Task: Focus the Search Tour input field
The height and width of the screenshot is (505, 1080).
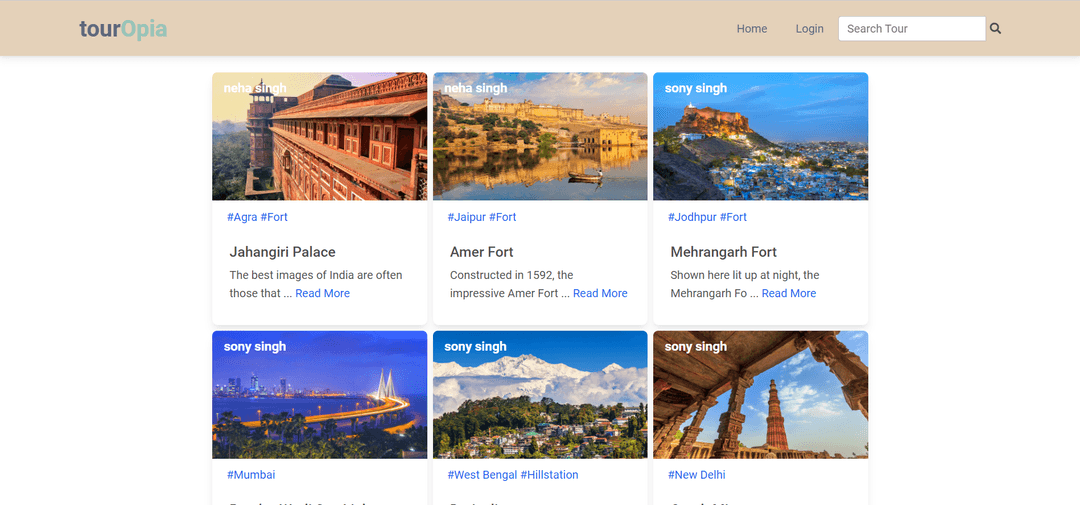Action: click(x=912, y=29)
